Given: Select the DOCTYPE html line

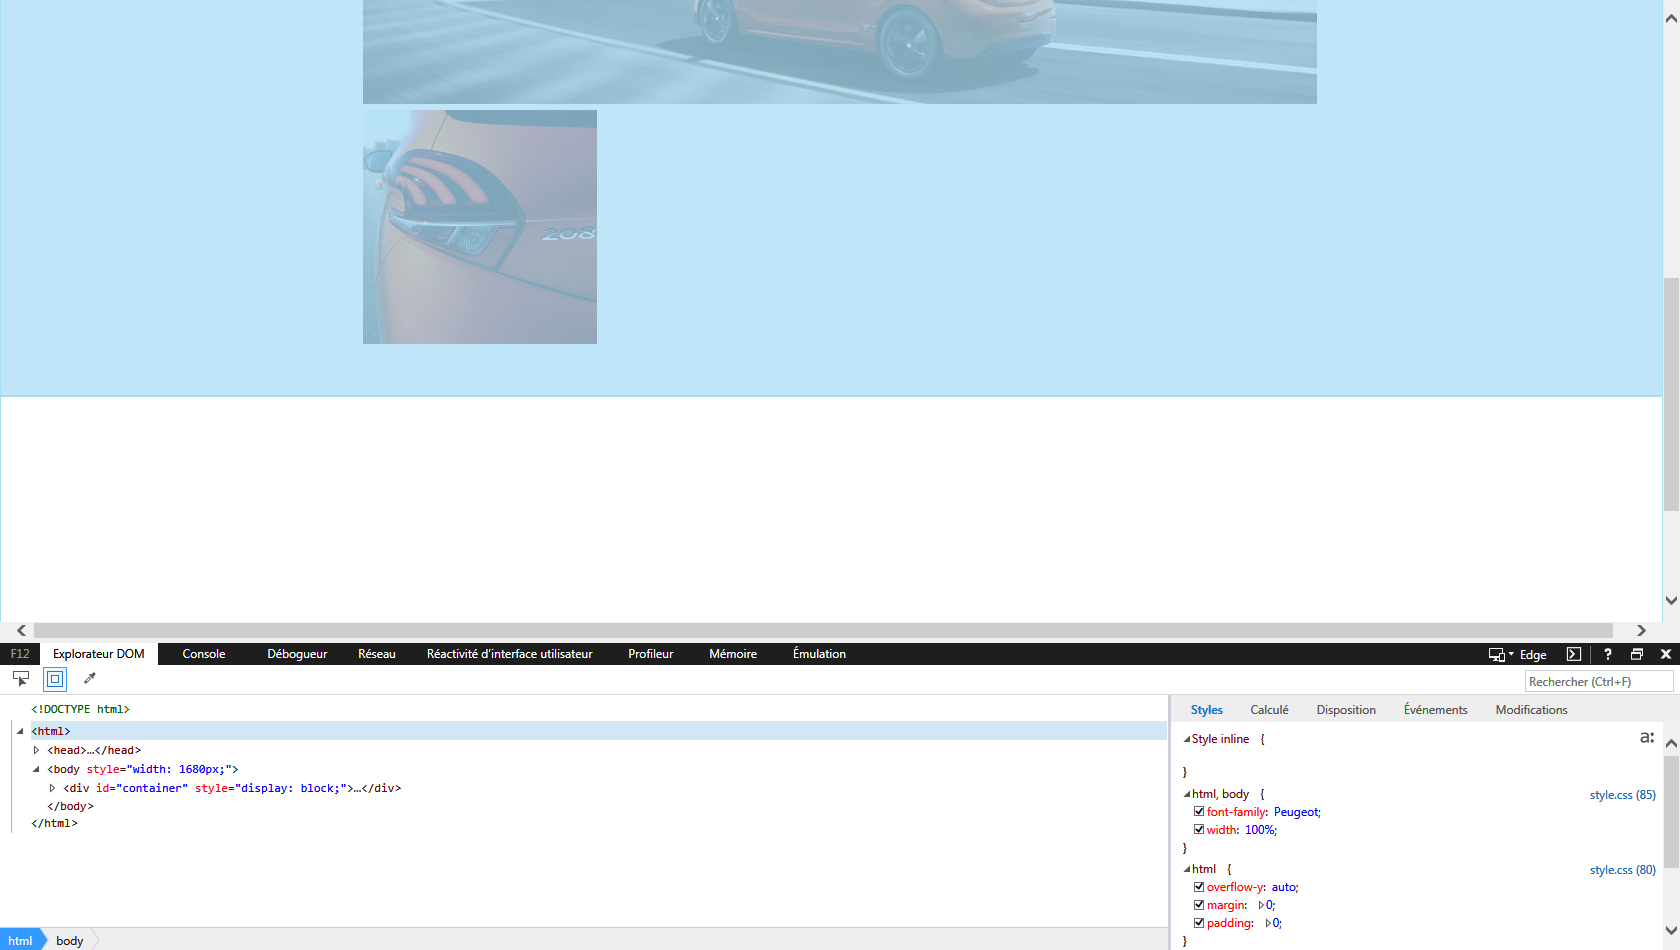Looking at the screenshot, I should (80, 709).
